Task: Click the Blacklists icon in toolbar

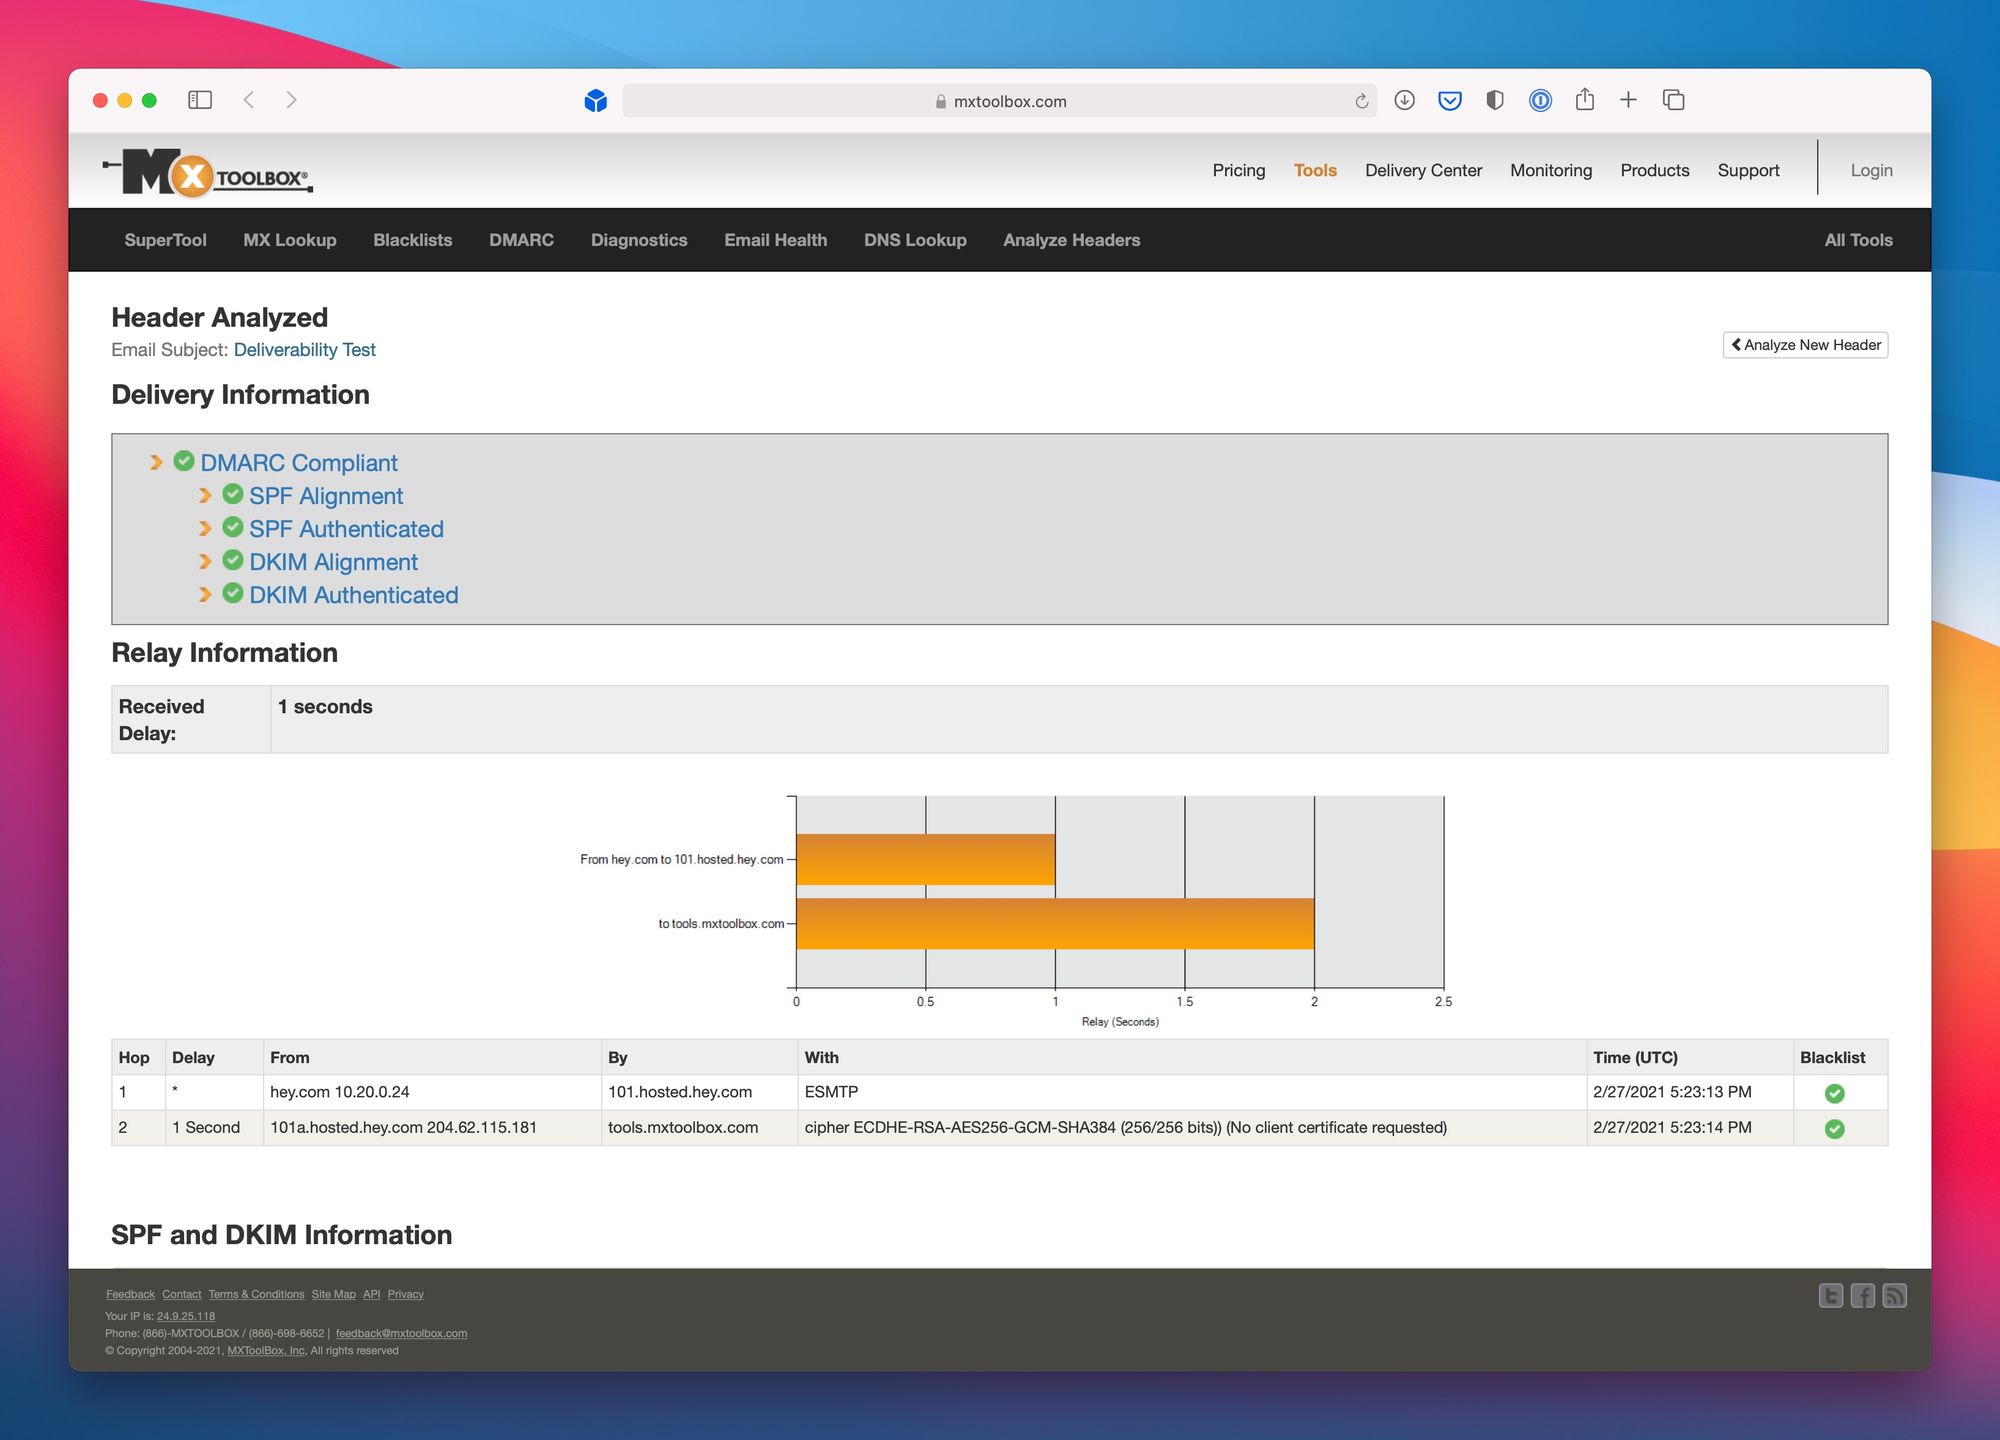Action: (x=410, y=239)
